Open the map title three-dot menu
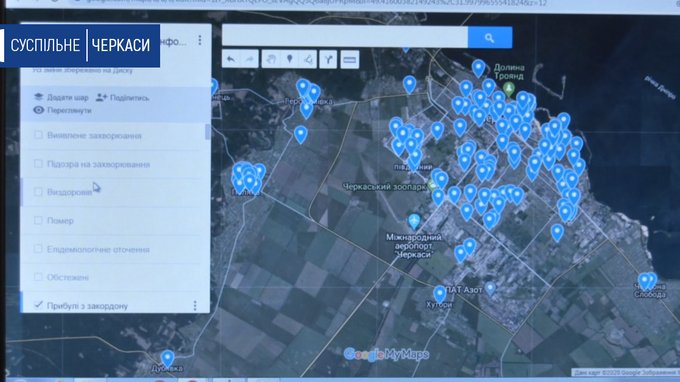This screenshot has width=680, height=382. coord(200,40)
